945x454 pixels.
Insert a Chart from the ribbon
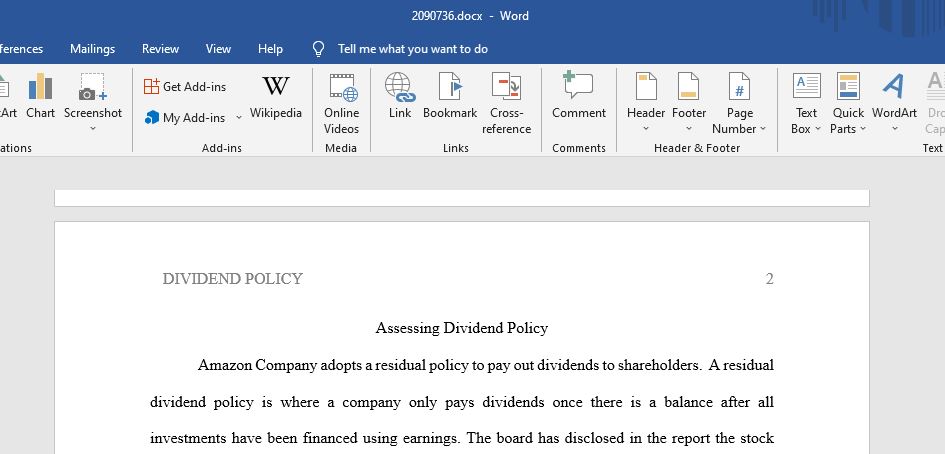[40, 96]
